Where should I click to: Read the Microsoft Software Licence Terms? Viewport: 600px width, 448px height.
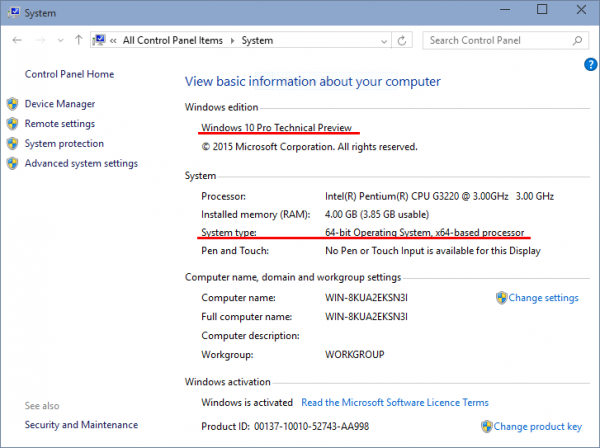395,402
